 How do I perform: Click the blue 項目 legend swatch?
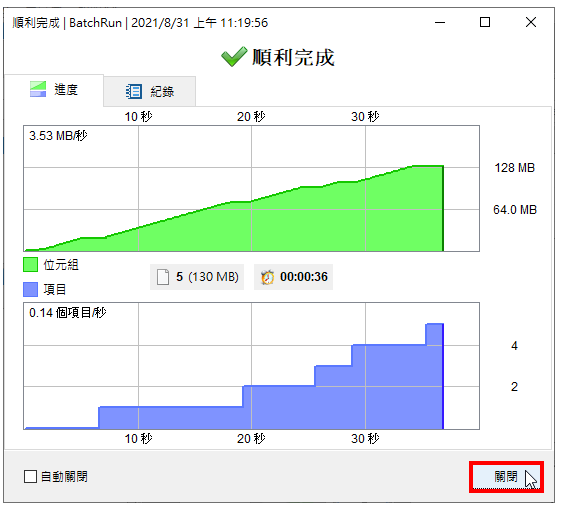coord(30,290)
